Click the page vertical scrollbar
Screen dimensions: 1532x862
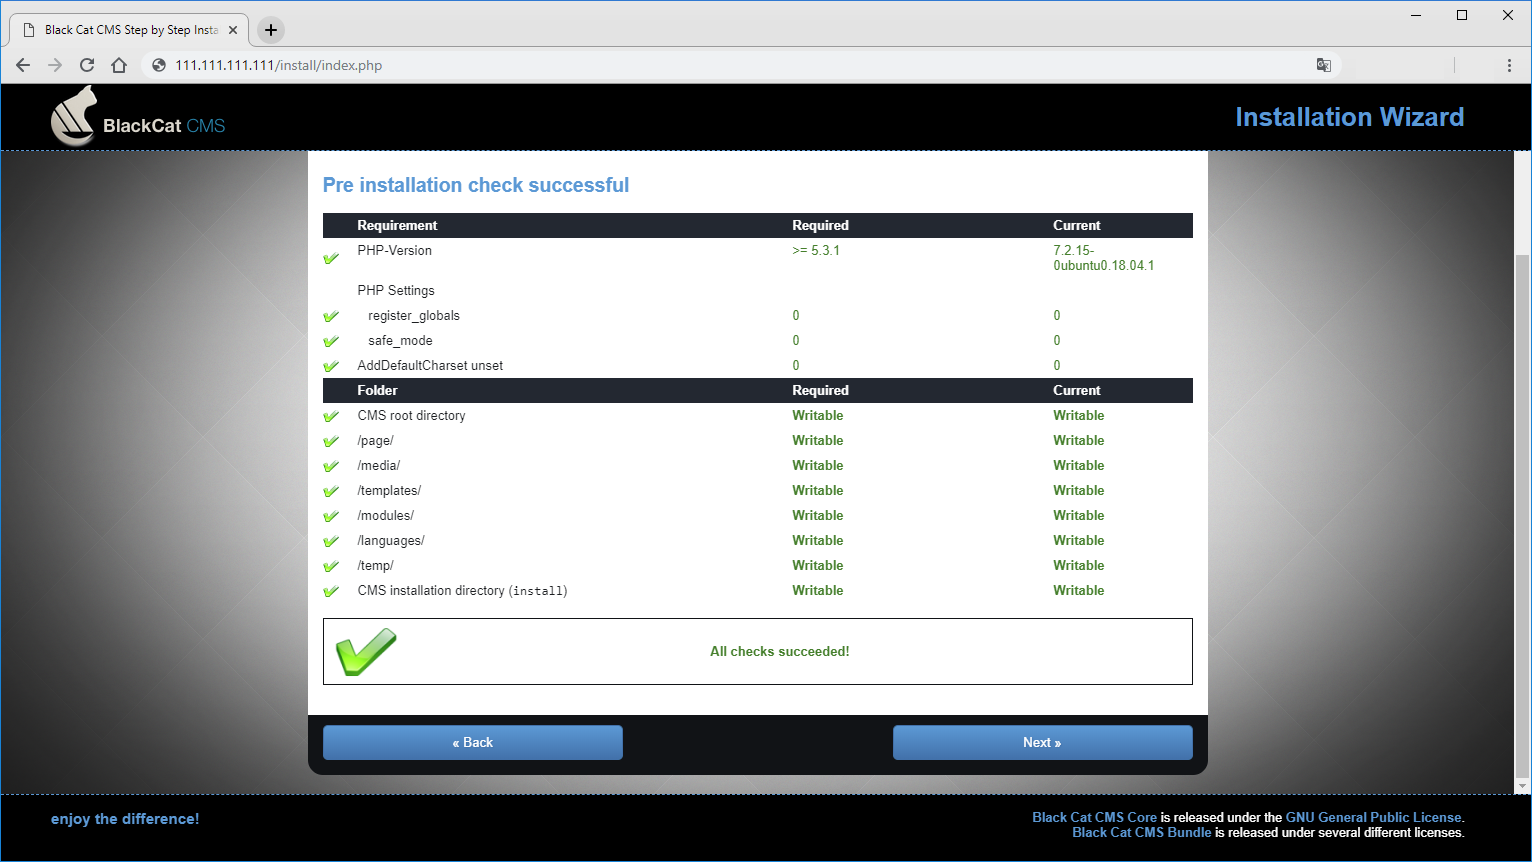(1522, 500)
